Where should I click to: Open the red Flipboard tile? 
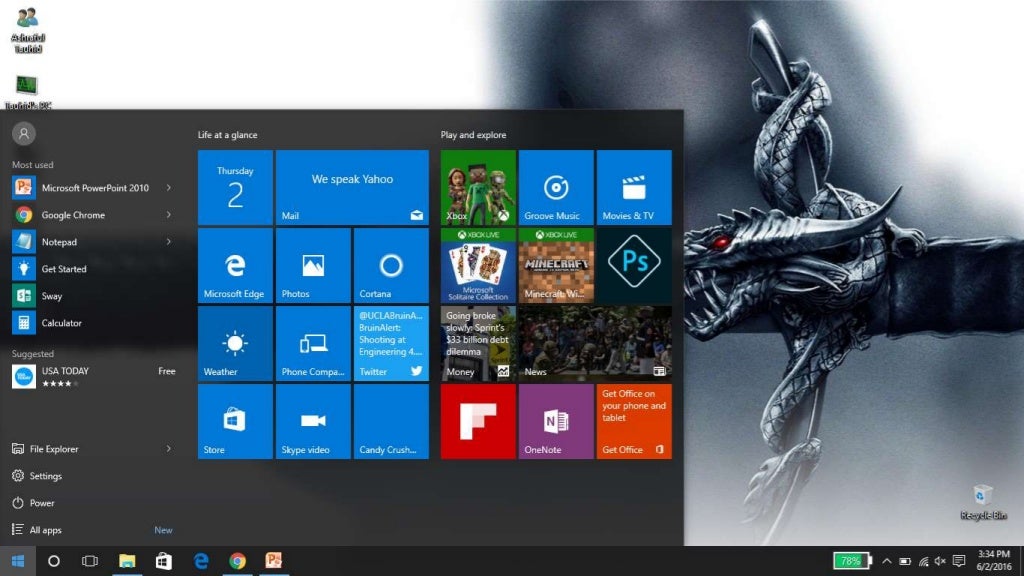[478, 421]
